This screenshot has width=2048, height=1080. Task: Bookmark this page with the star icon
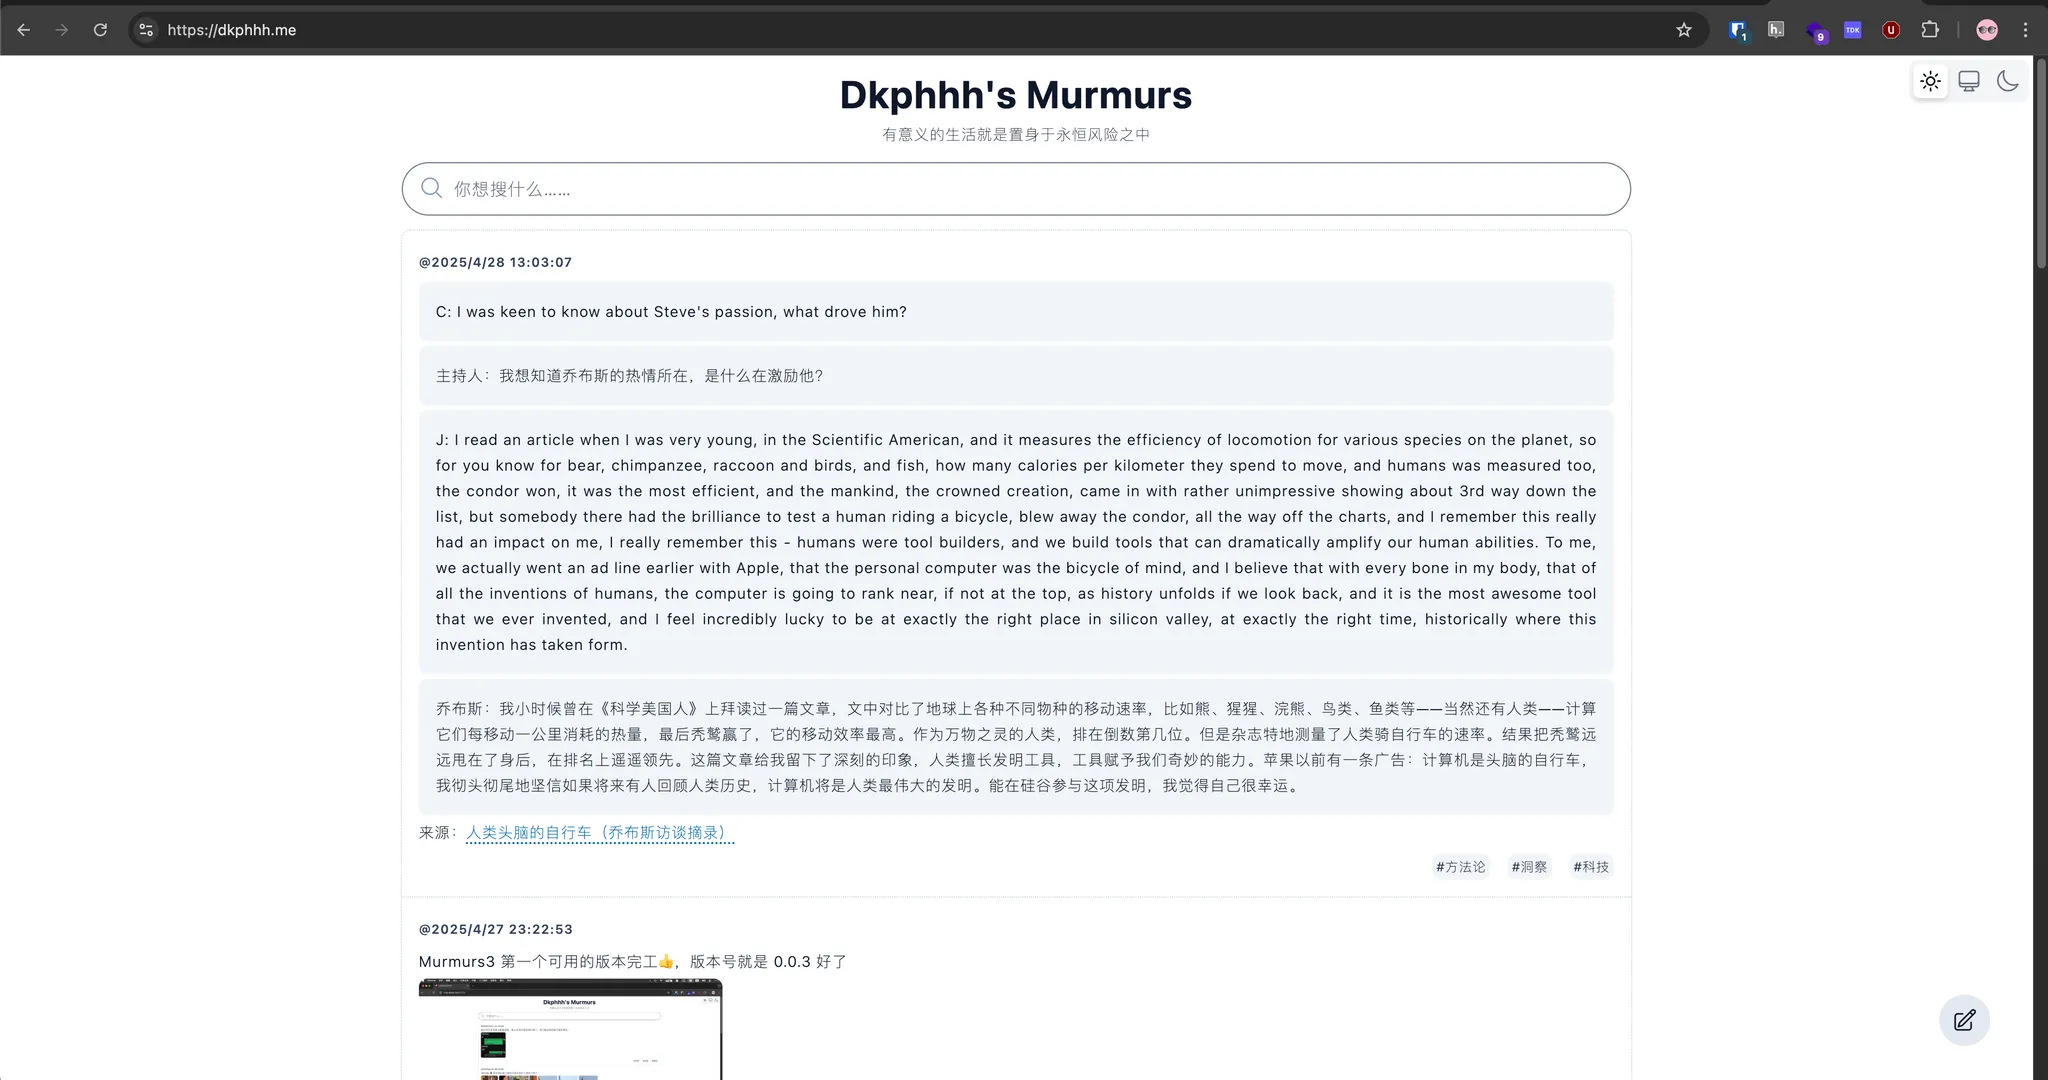click(x=1684, y=30)
